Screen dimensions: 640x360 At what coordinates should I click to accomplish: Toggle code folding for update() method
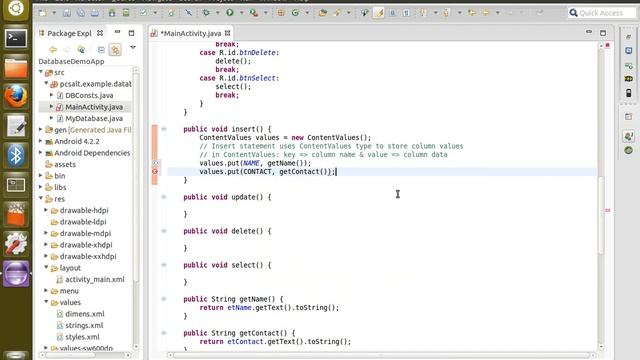coord(164,197)
